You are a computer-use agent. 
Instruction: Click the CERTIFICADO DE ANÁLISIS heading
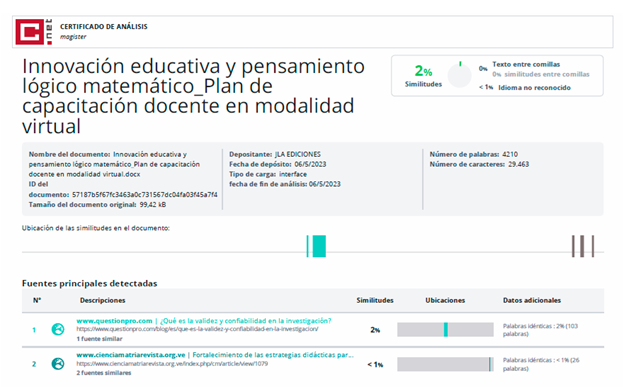pos(103,27)
